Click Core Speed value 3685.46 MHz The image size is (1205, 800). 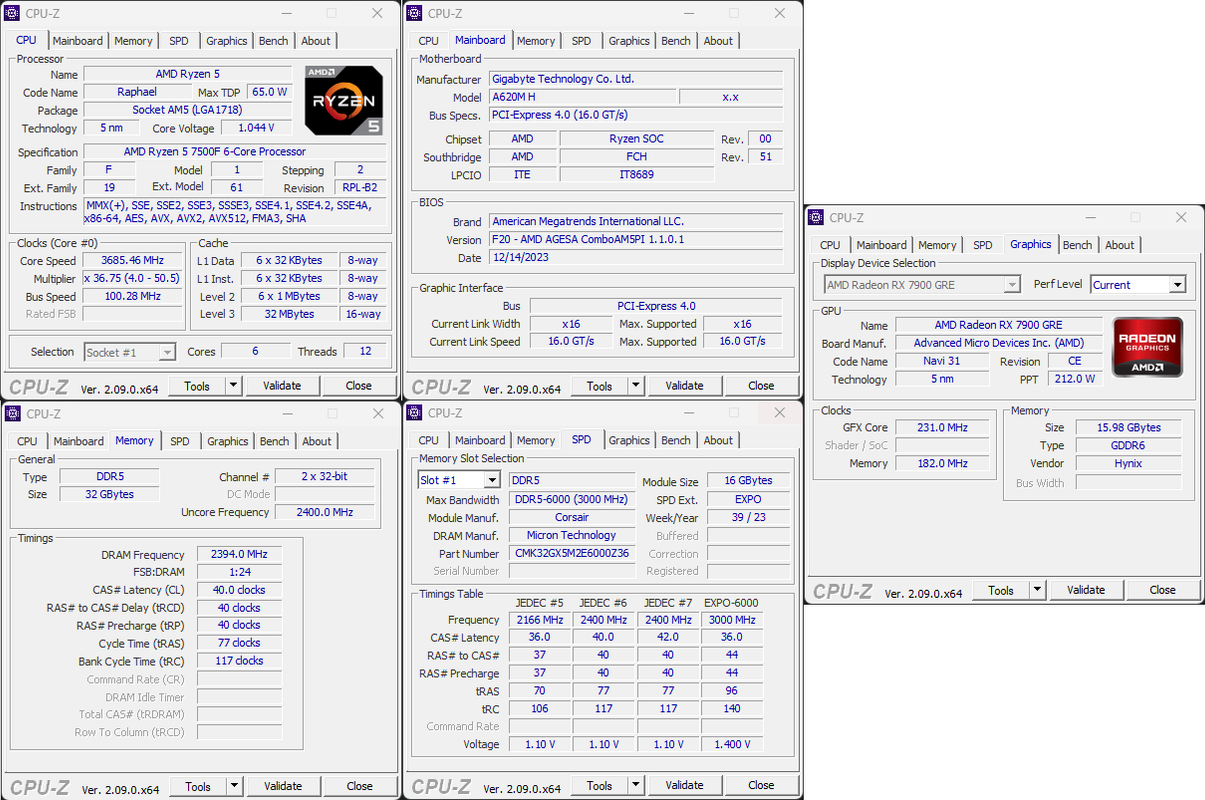click(133, 261)
